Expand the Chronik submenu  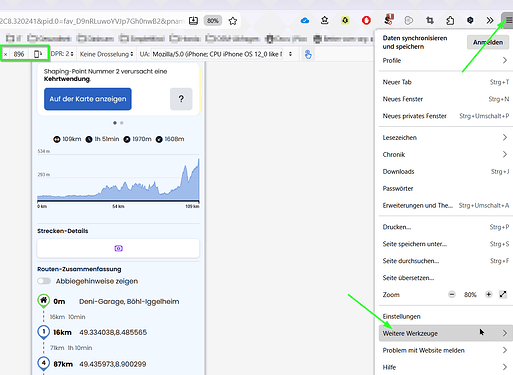(x=446, y=154)
